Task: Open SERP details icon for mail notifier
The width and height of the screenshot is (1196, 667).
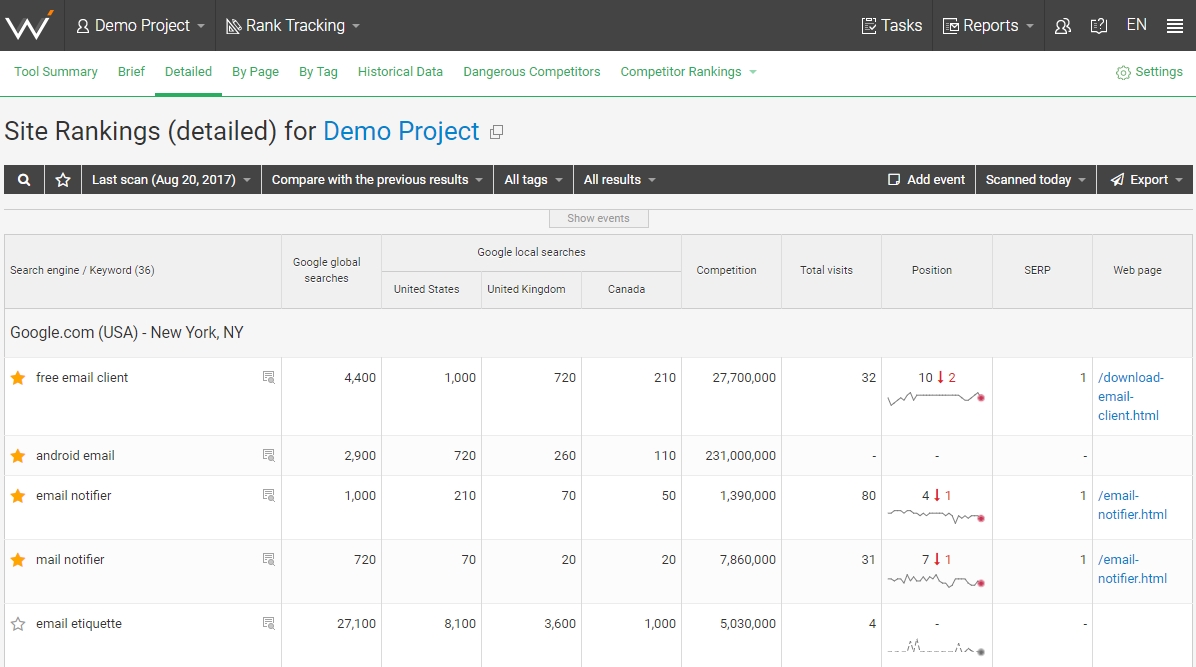Action: pyautogui.click(x=268, y=559)
